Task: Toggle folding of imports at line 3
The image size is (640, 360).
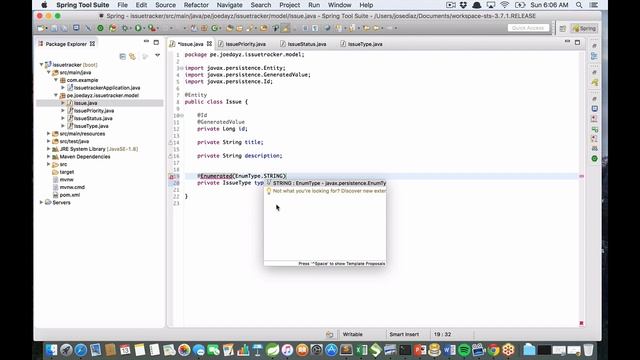Action: (x=181, y=68)
